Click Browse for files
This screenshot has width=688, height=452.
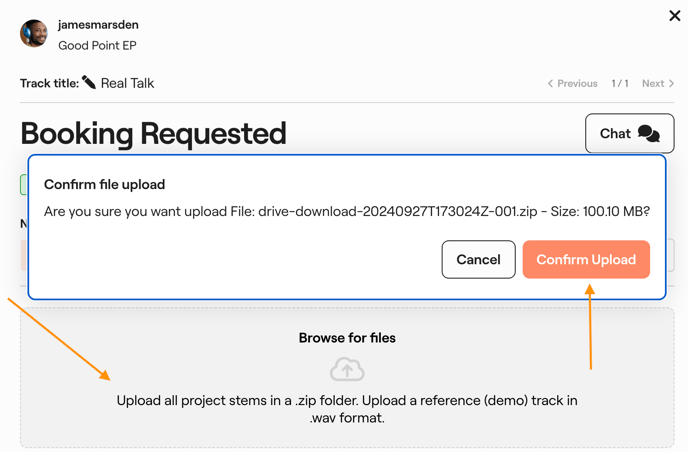point(347,338)
